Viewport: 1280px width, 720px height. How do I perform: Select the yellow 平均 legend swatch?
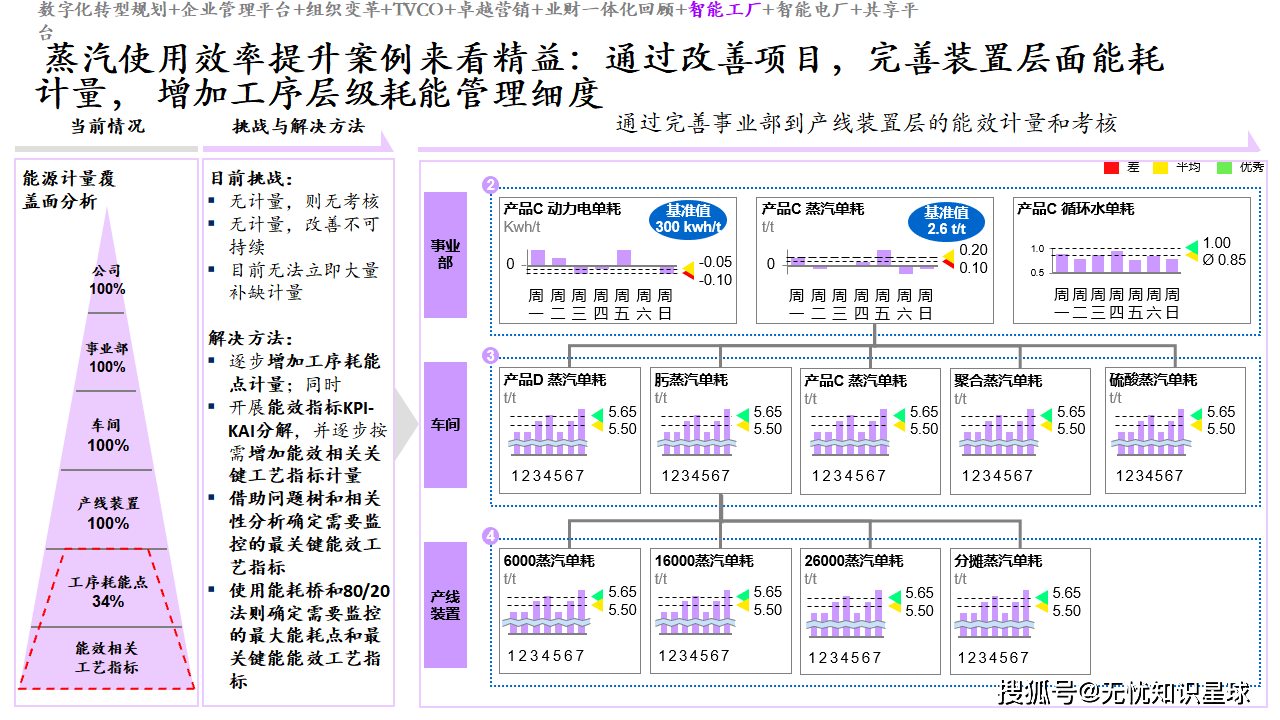1161,167
